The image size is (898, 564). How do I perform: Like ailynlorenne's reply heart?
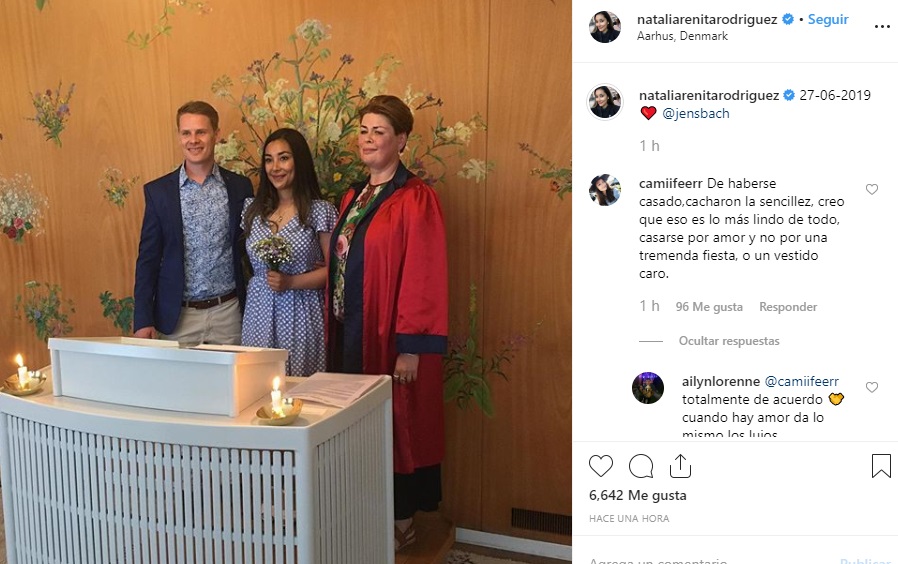pos(872,388)
